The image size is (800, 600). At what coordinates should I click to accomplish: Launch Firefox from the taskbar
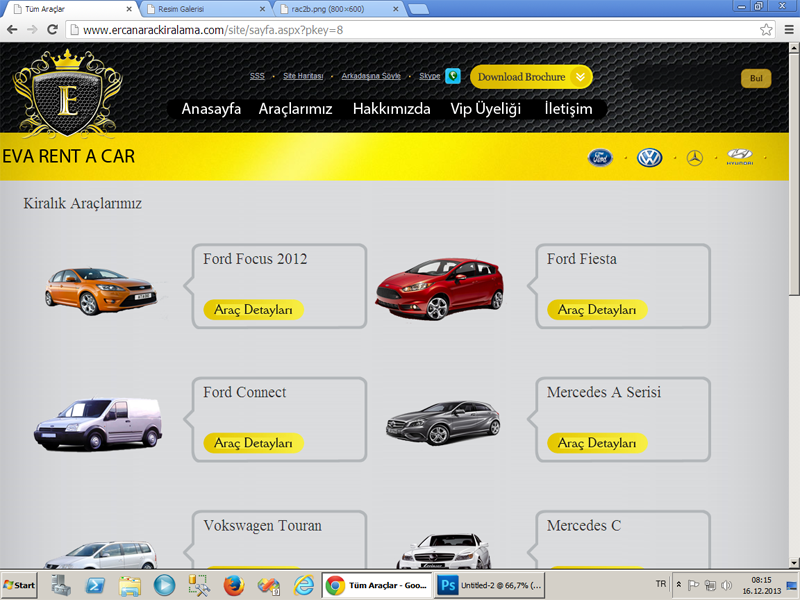click(x=234, y=585)
